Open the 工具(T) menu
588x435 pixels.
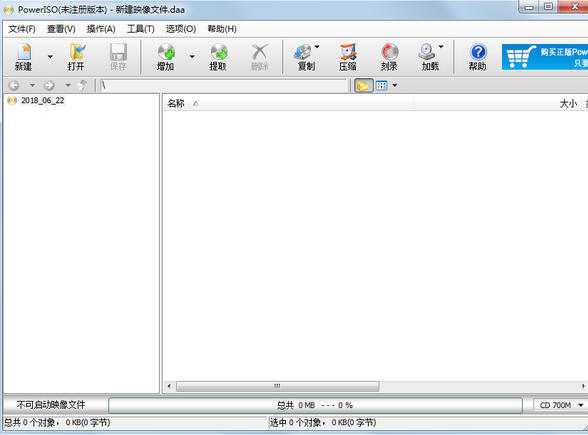click(141, 29)
